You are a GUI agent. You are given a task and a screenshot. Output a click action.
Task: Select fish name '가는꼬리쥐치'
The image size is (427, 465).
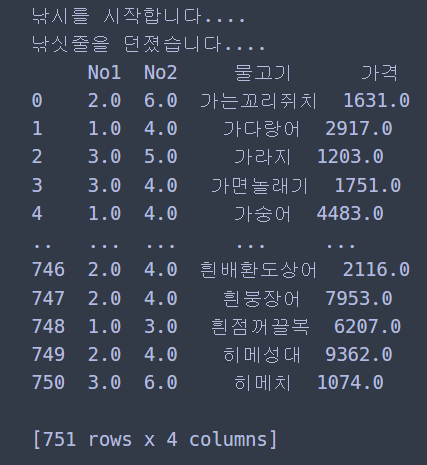pos(258,101)
